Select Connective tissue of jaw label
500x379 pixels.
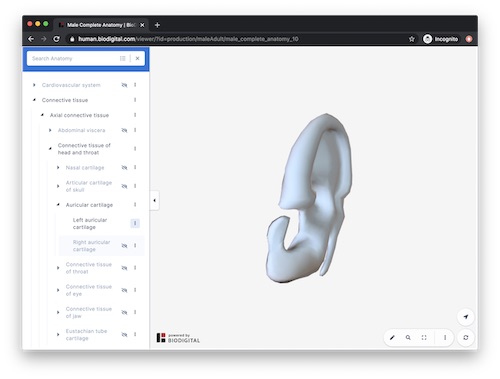[89, 312]
